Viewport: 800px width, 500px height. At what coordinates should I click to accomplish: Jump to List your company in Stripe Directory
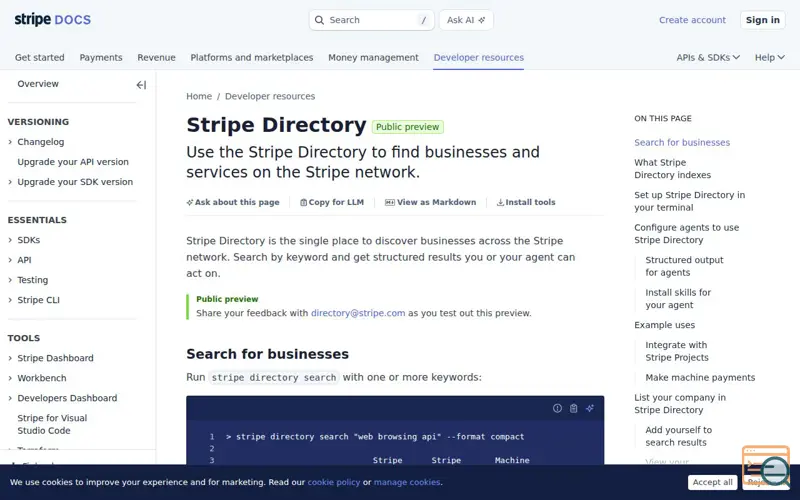click(x=680, y=404)
